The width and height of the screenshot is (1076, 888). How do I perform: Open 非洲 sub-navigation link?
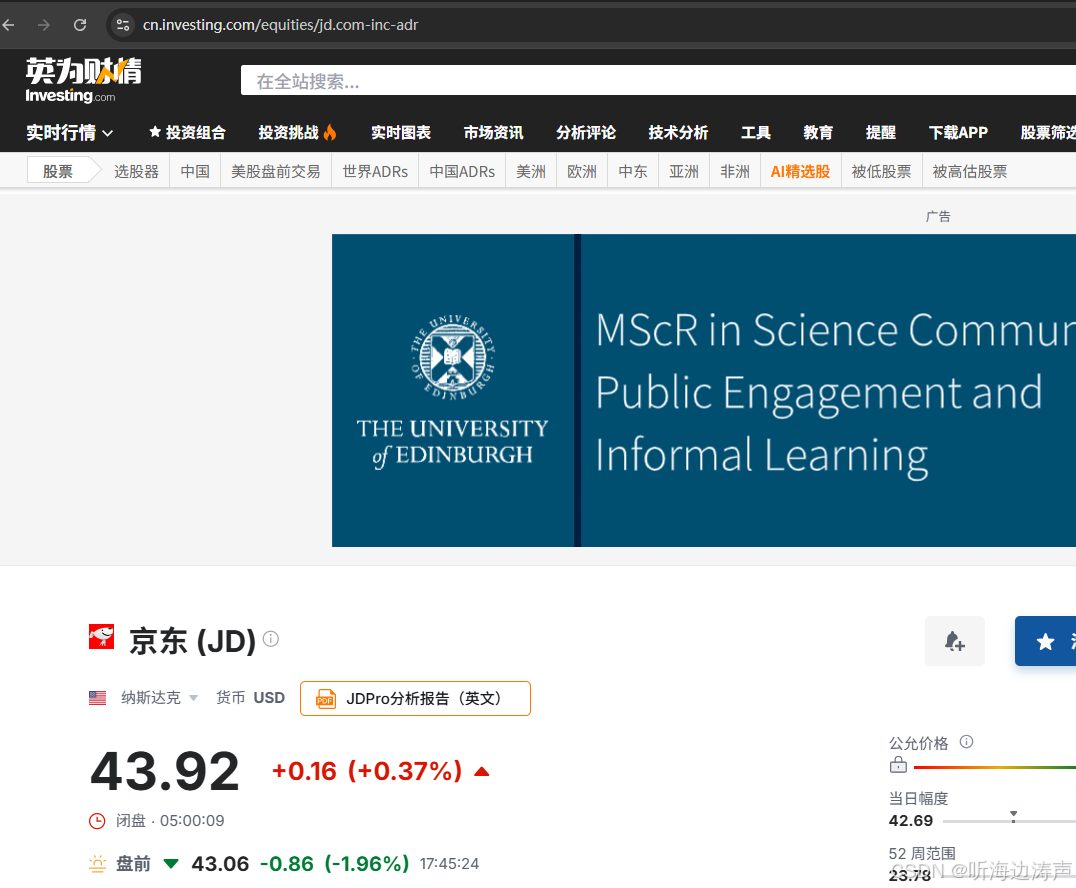point(735,172)
